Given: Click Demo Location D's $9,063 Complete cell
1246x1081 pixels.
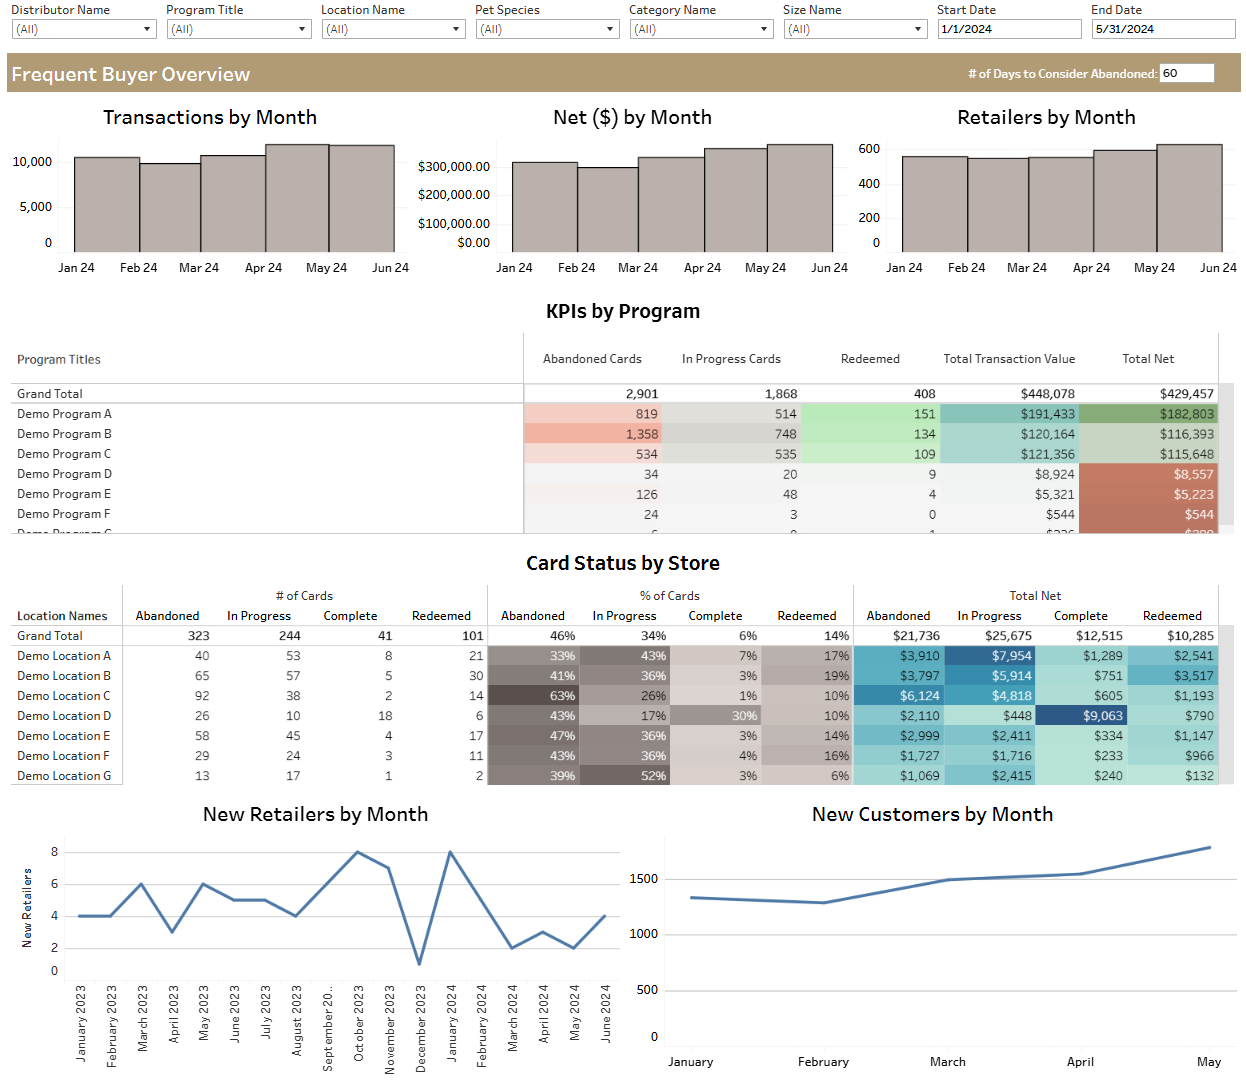Looking at the screenshot, I should click(x=1080, y=716).
